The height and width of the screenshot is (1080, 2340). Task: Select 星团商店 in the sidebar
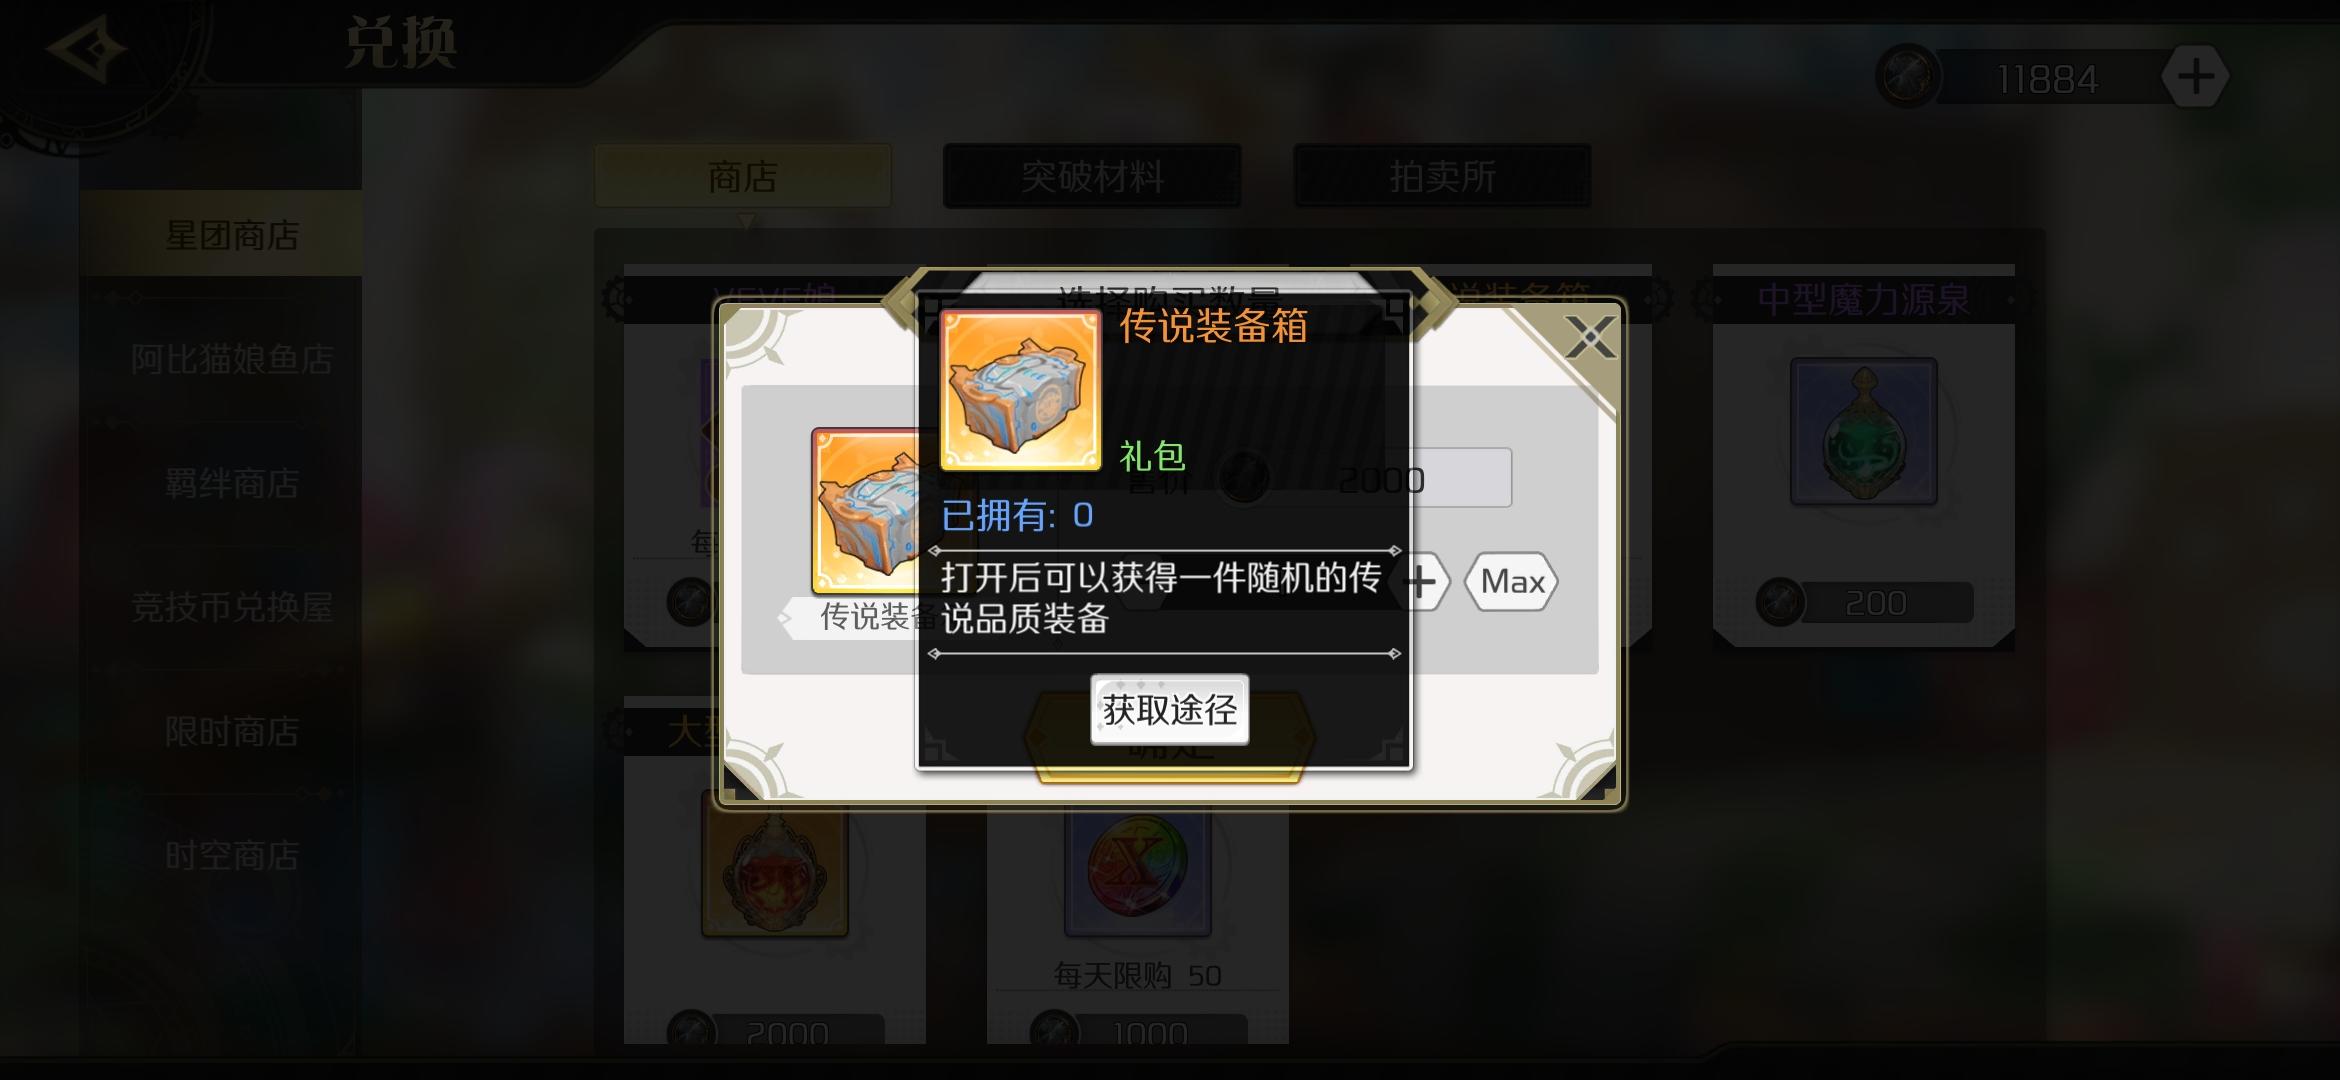pyautogui.click(x=231, y=236)
